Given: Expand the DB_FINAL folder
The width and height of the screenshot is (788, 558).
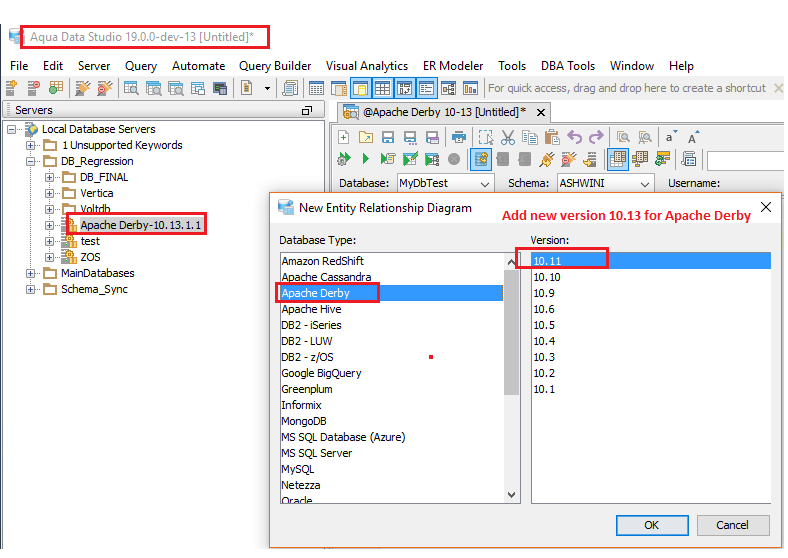Looking at the screenshot, I should pyautogui.click(x=49, y=177).
